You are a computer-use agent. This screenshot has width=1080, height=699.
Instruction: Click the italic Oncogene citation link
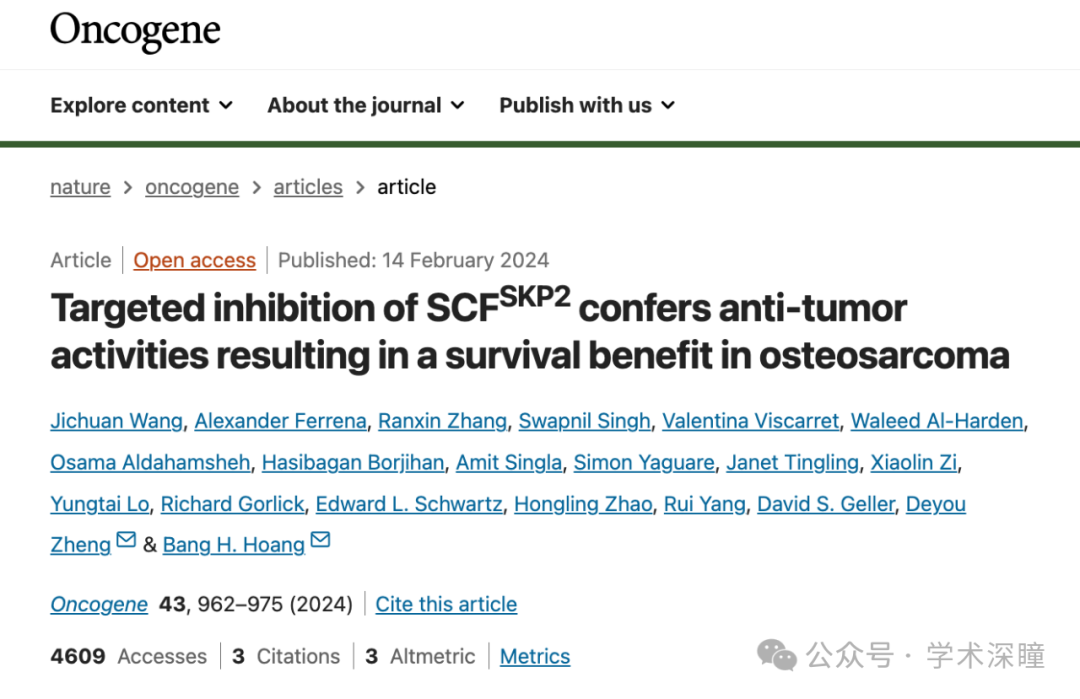[x=99, y=604]
